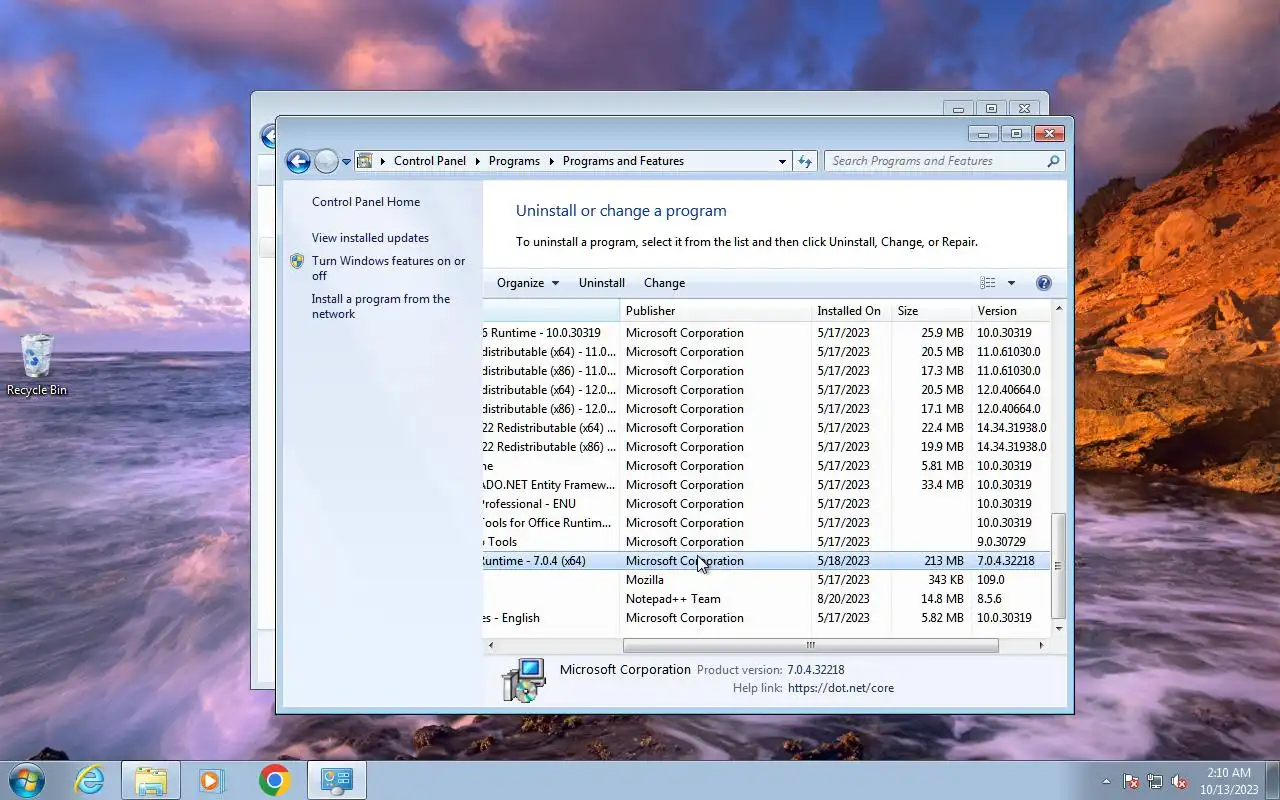This screenshot has height=800, width=1280.
Task: Select the row ending in 'es - English'
Action: pyautogui.click(x=766, y=618)
